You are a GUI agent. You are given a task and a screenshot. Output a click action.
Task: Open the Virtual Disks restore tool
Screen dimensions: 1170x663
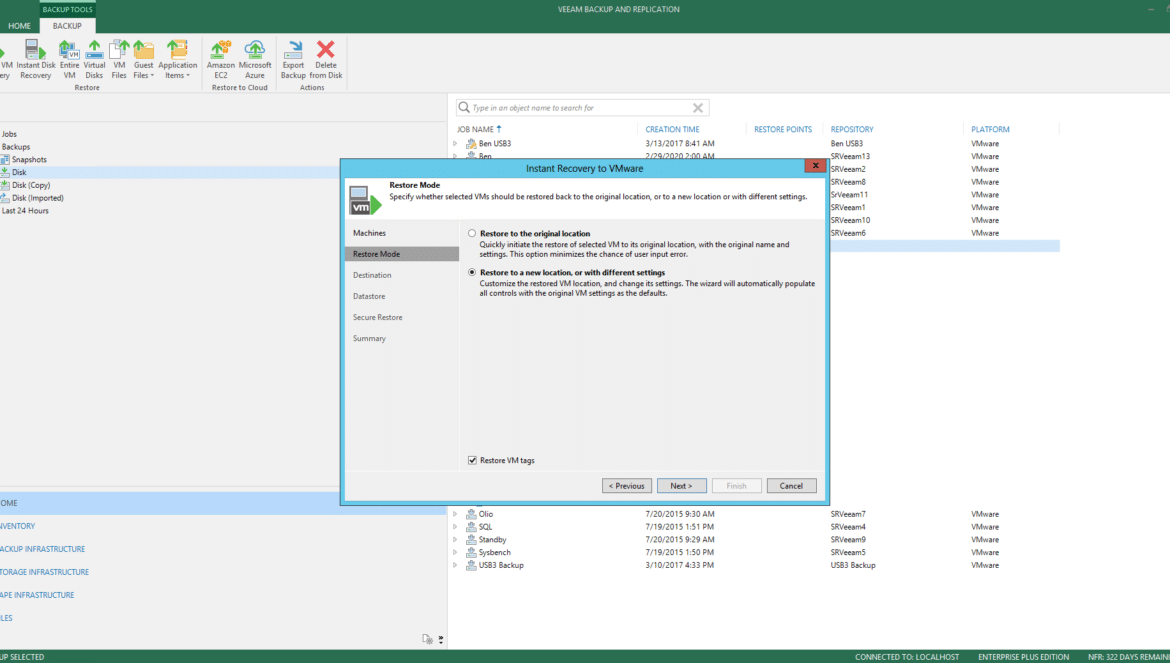click(94, 50)
